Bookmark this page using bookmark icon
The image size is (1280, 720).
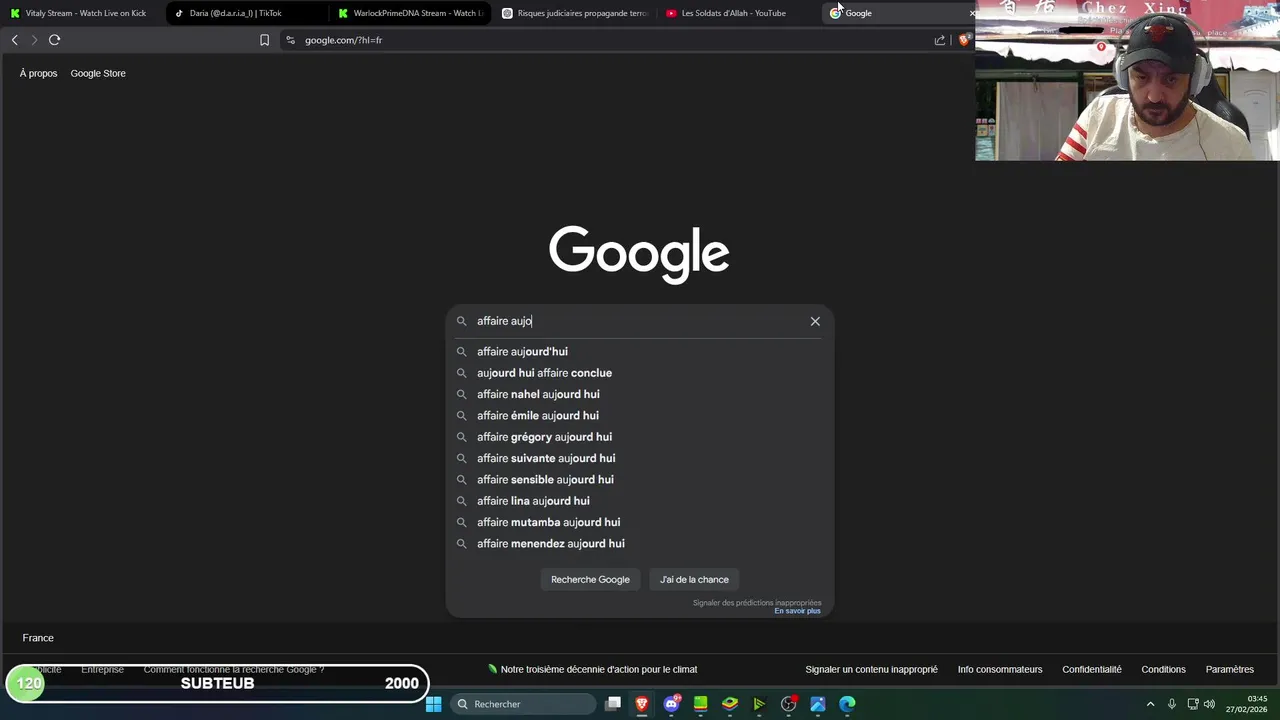pos(264,40)
